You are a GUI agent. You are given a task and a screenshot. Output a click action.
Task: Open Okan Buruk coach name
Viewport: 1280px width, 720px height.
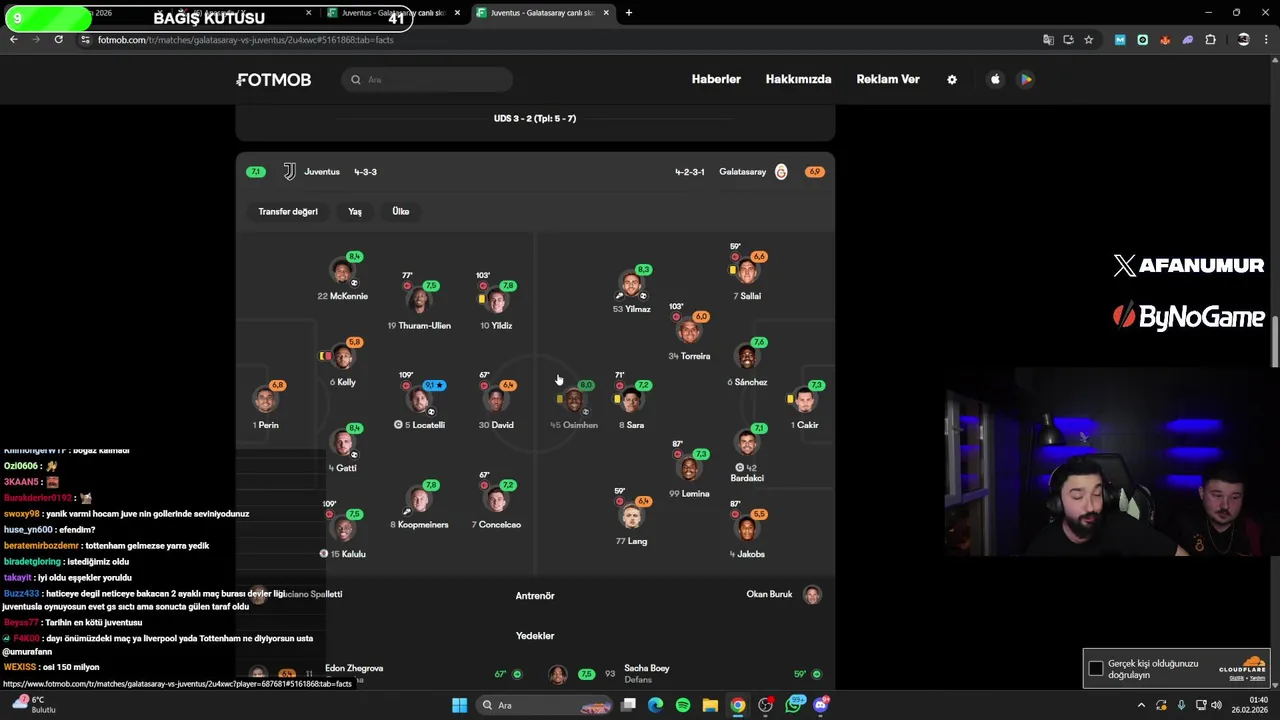769,594
